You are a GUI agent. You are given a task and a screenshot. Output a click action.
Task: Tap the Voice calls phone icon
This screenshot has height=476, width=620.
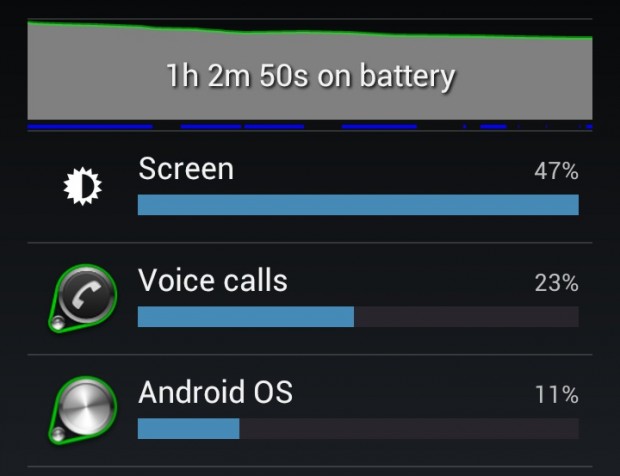coord(83,298)
